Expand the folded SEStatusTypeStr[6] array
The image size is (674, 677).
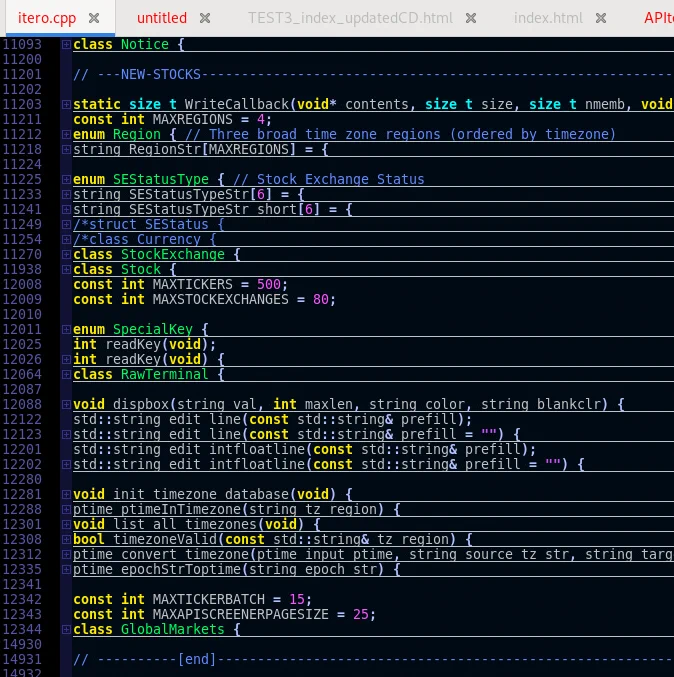point(66,194)
